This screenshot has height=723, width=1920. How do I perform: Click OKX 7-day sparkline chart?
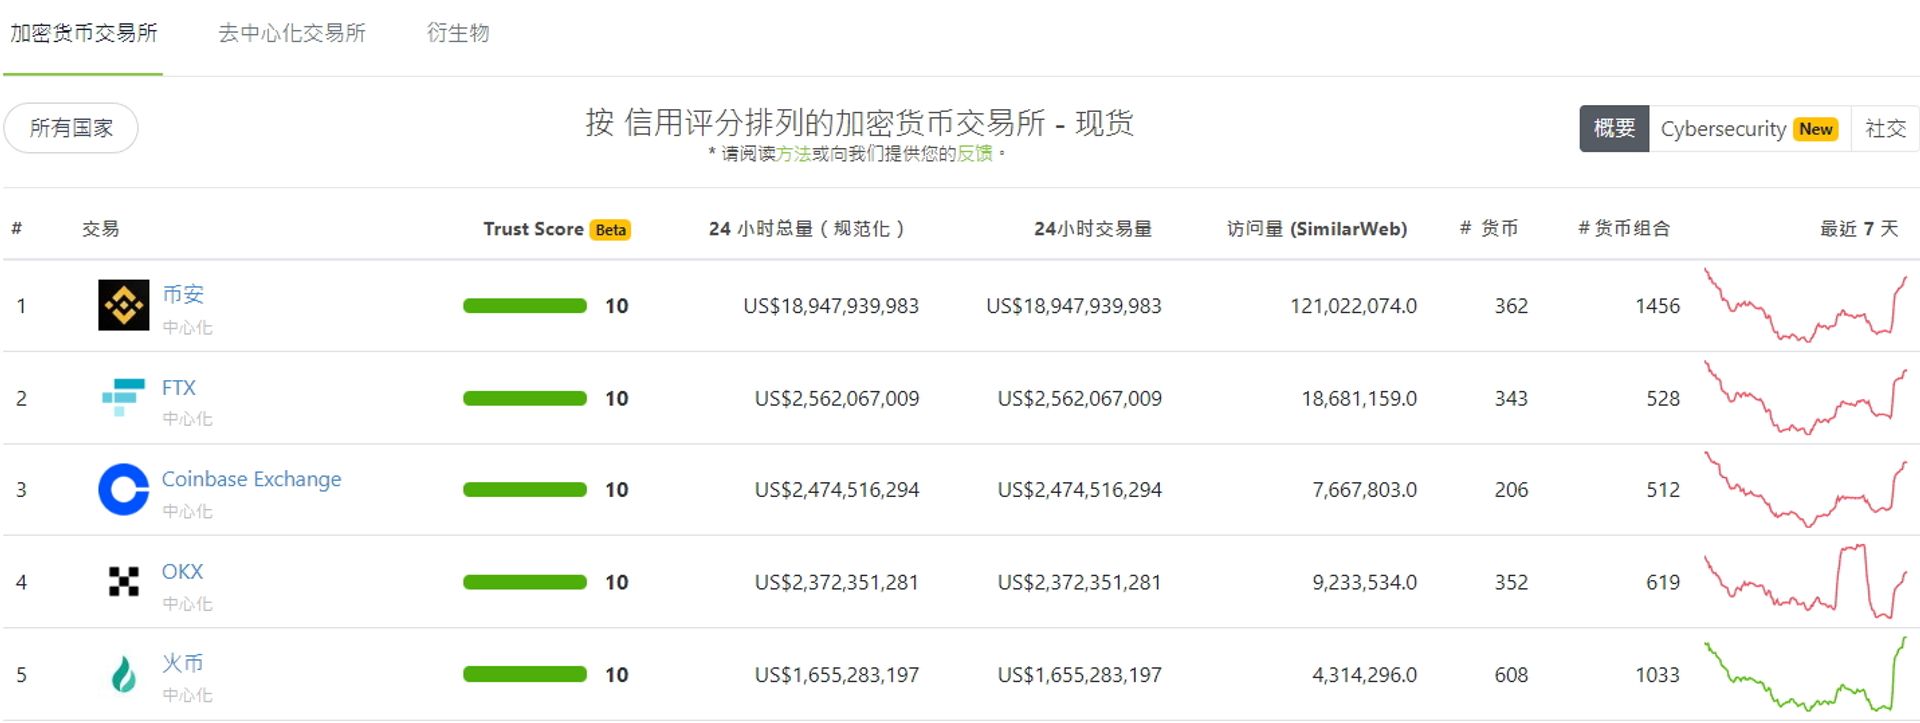tap(1806, 581)
